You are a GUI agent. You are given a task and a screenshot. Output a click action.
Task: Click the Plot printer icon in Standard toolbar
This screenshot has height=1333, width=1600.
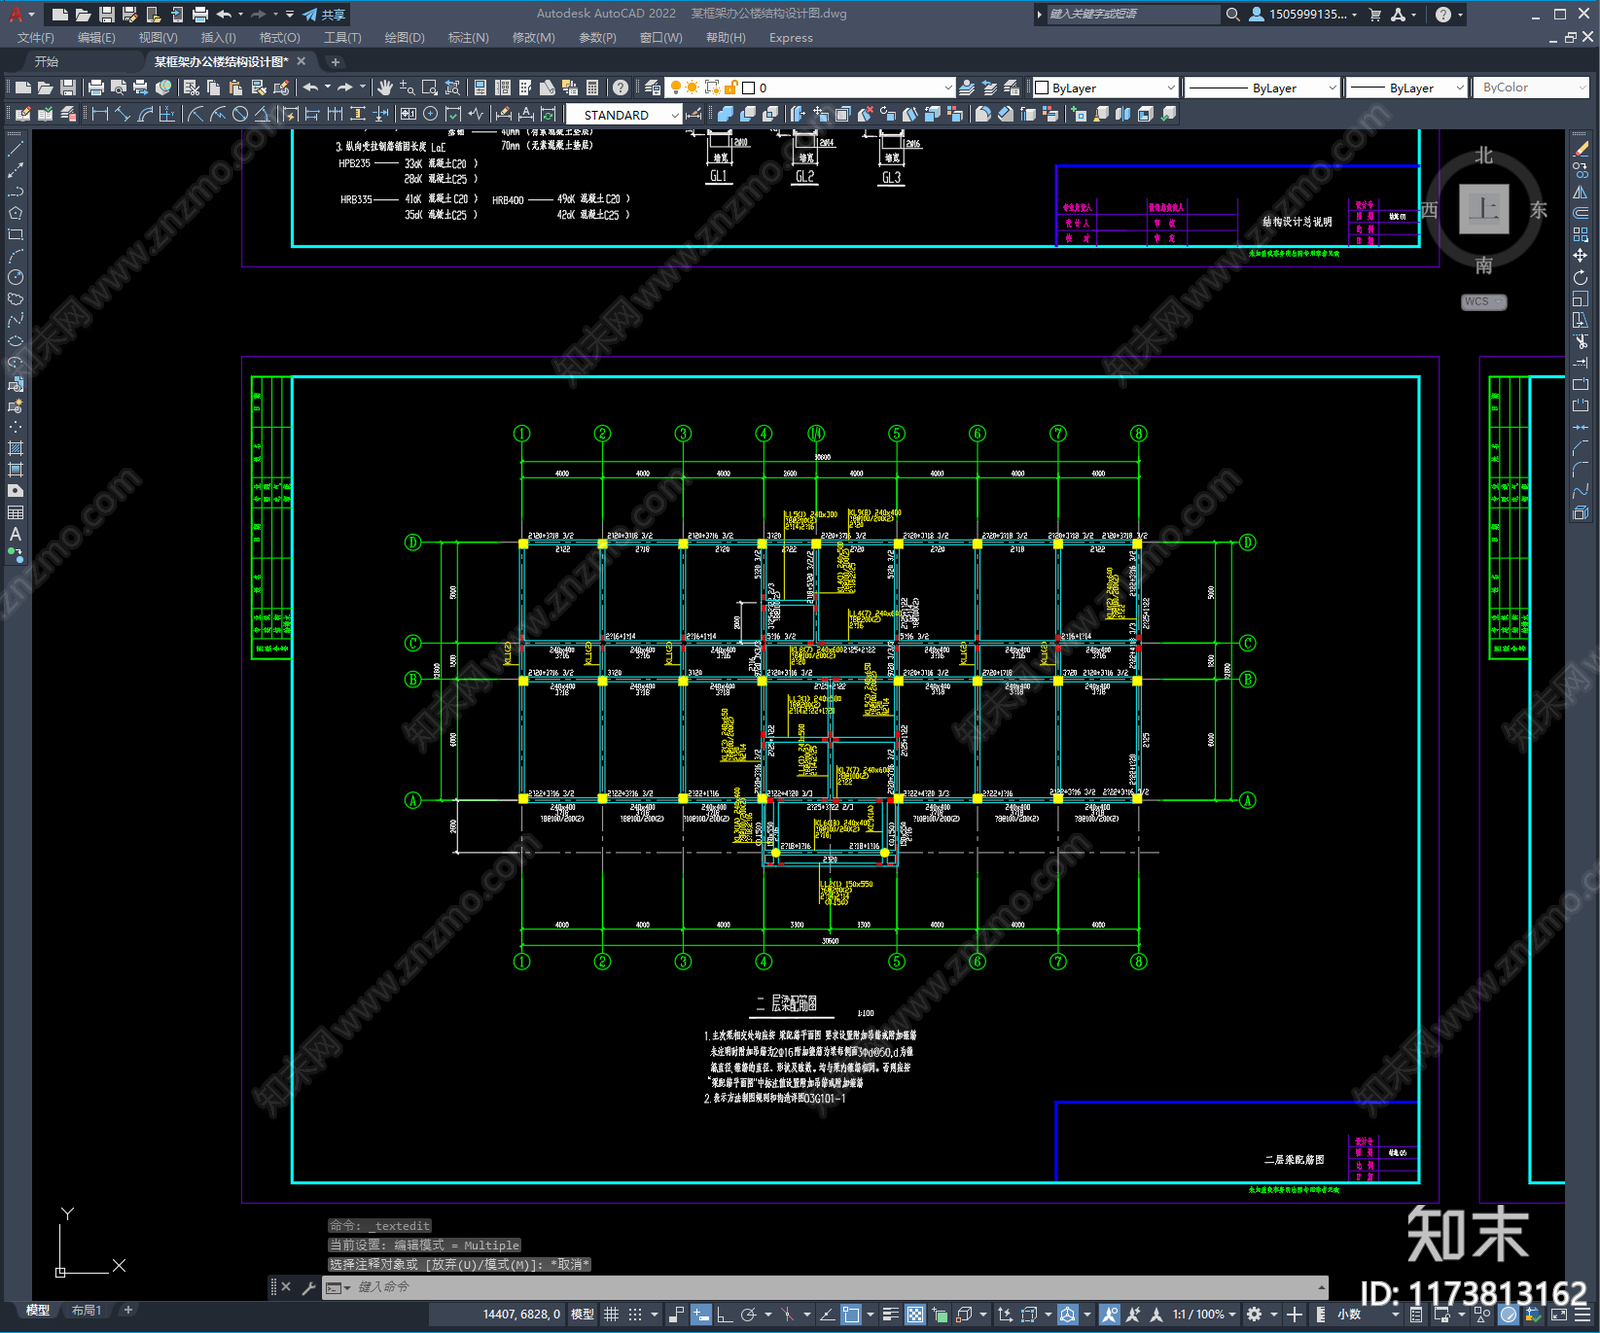[96, 88]
